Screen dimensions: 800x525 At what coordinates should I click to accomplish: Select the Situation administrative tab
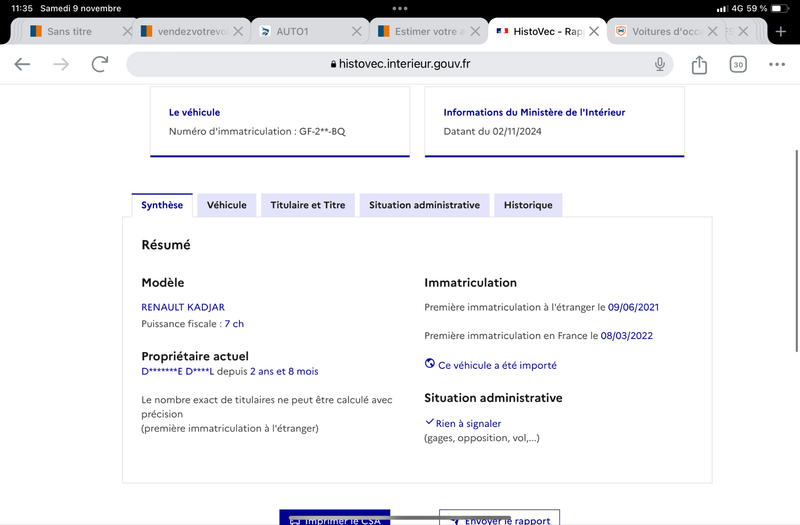(x=424, y=205)
